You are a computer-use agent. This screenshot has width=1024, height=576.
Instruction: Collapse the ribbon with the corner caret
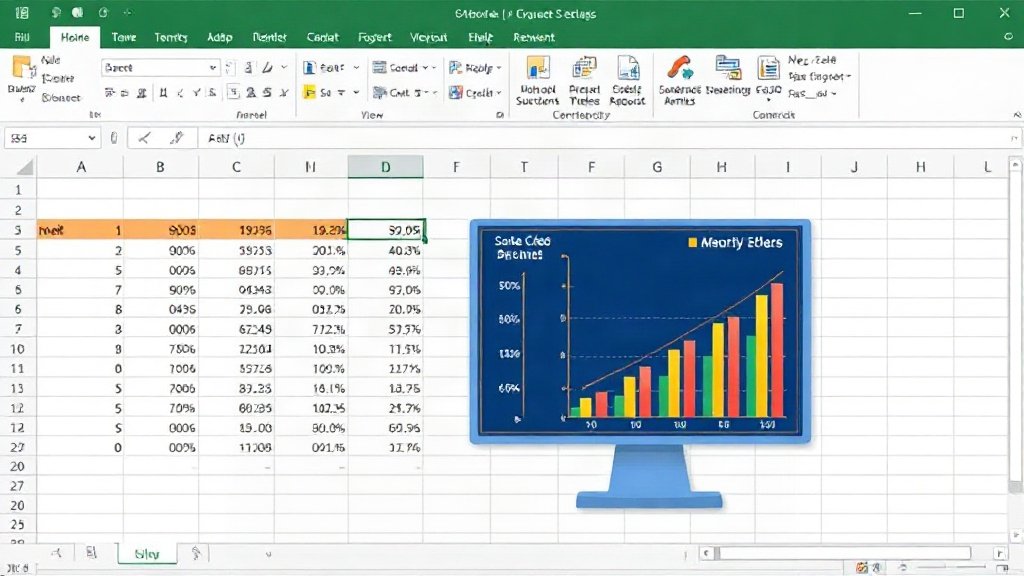1016,115
